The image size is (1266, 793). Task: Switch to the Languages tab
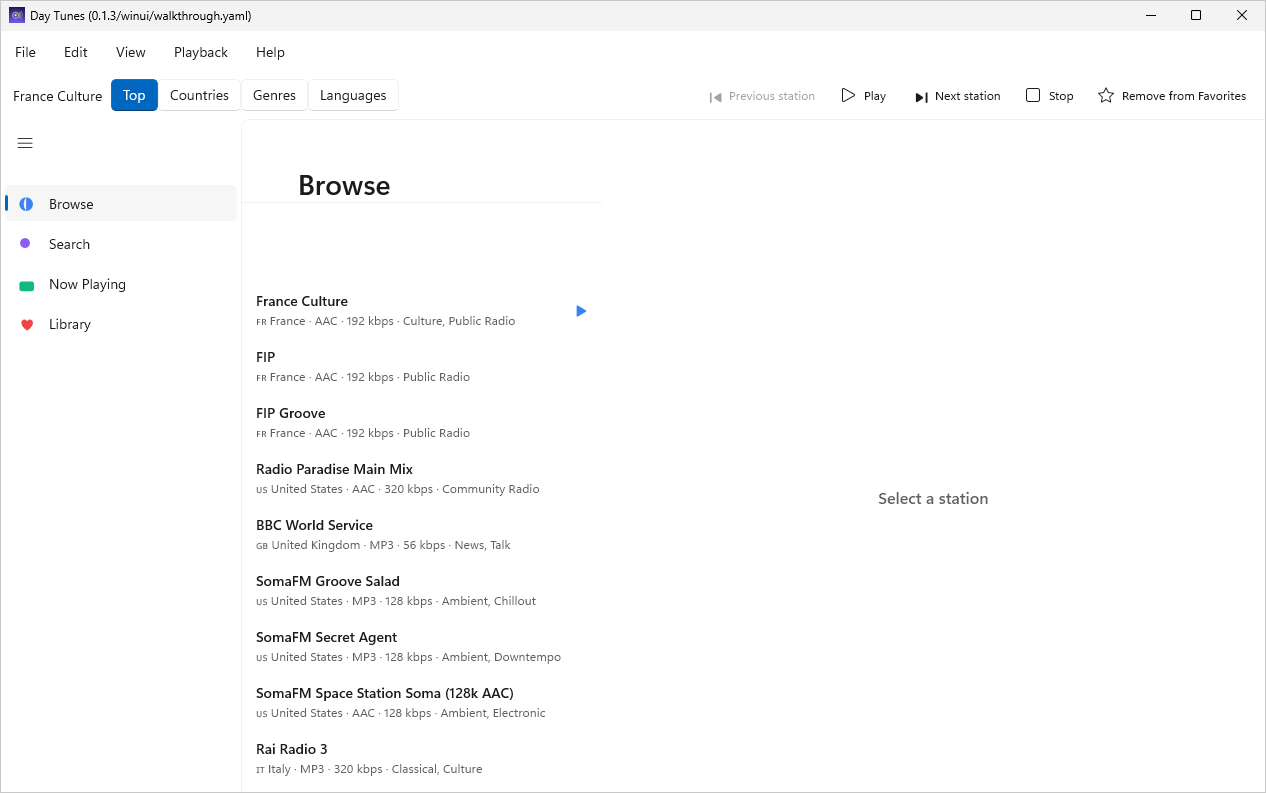pos(353,95)
